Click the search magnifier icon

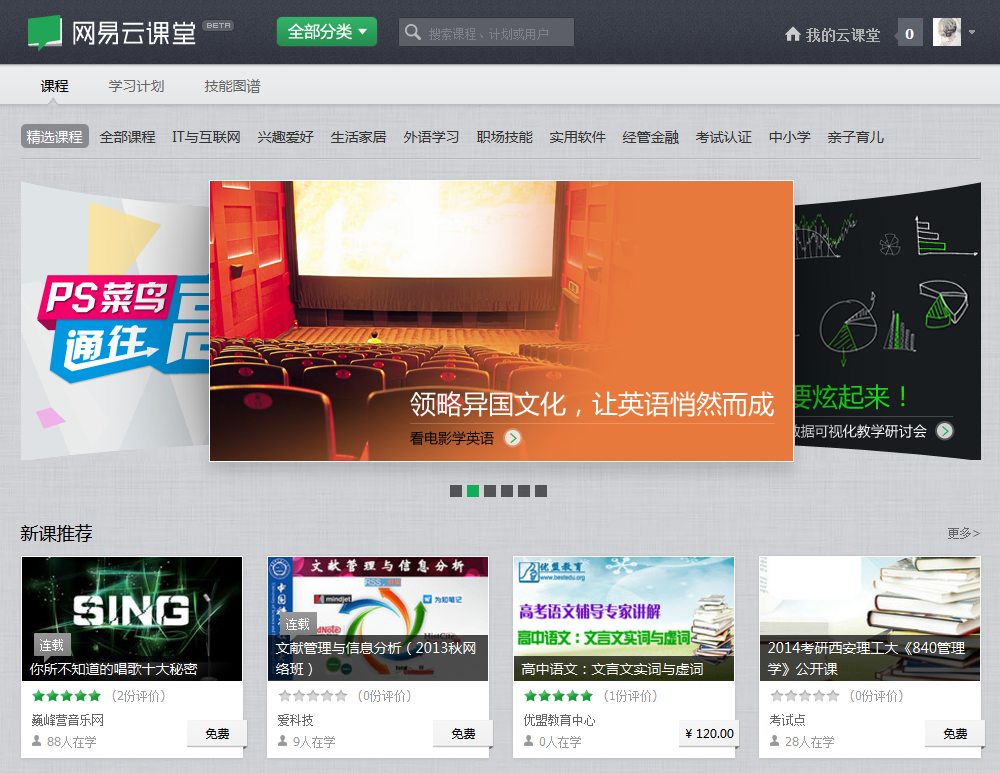point(413,32)
